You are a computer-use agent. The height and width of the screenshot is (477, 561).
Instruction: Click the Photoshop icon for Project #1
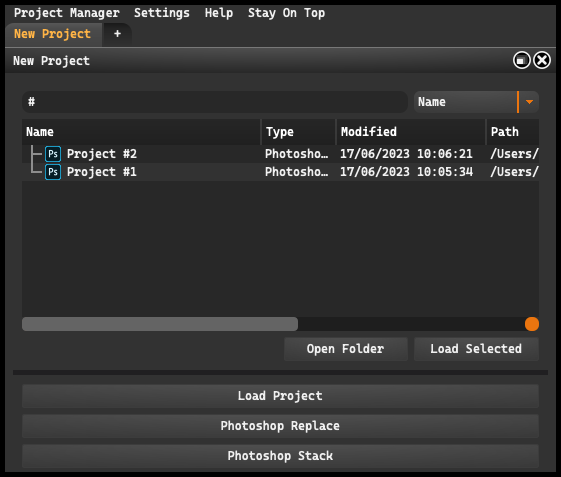[x=53, y=172]
